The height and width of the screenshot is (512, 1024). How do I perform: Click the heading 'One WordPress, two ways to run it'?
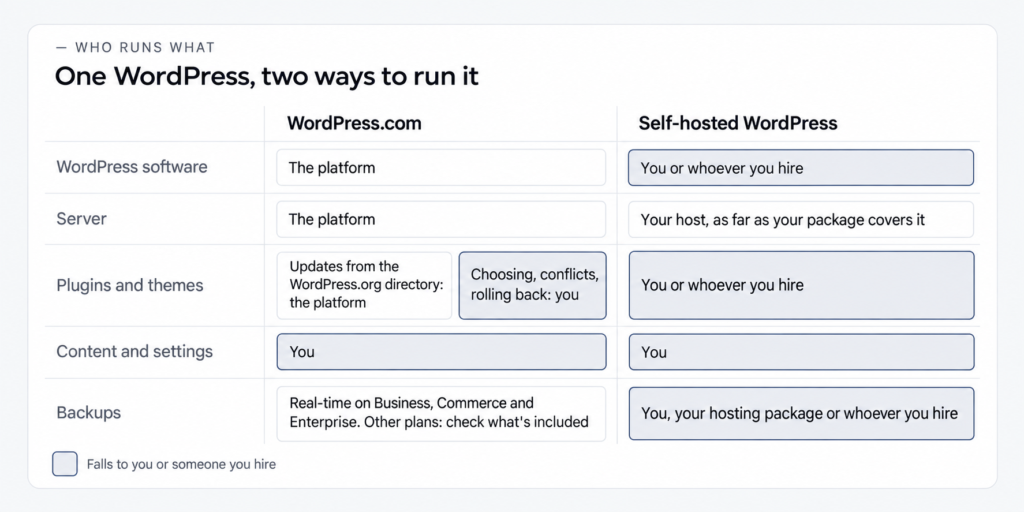[x=266, y=76]
